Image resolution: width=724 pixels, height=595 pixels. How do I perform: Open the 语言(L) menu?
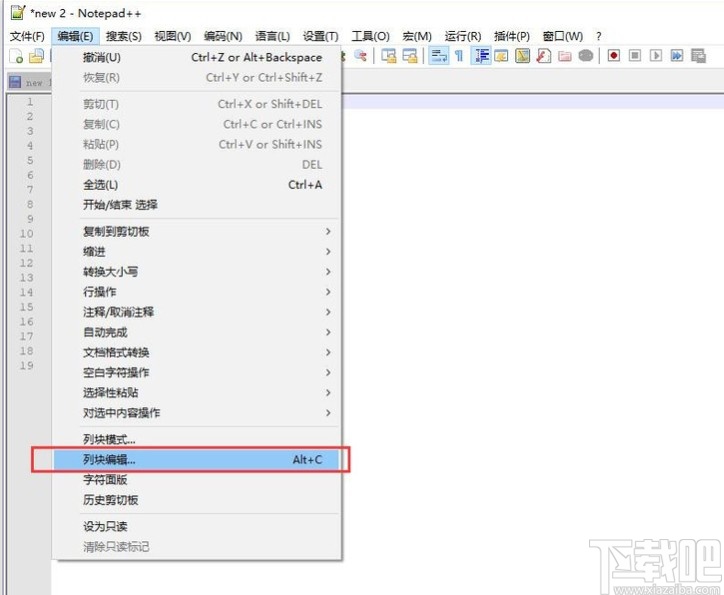click(272, 36)
